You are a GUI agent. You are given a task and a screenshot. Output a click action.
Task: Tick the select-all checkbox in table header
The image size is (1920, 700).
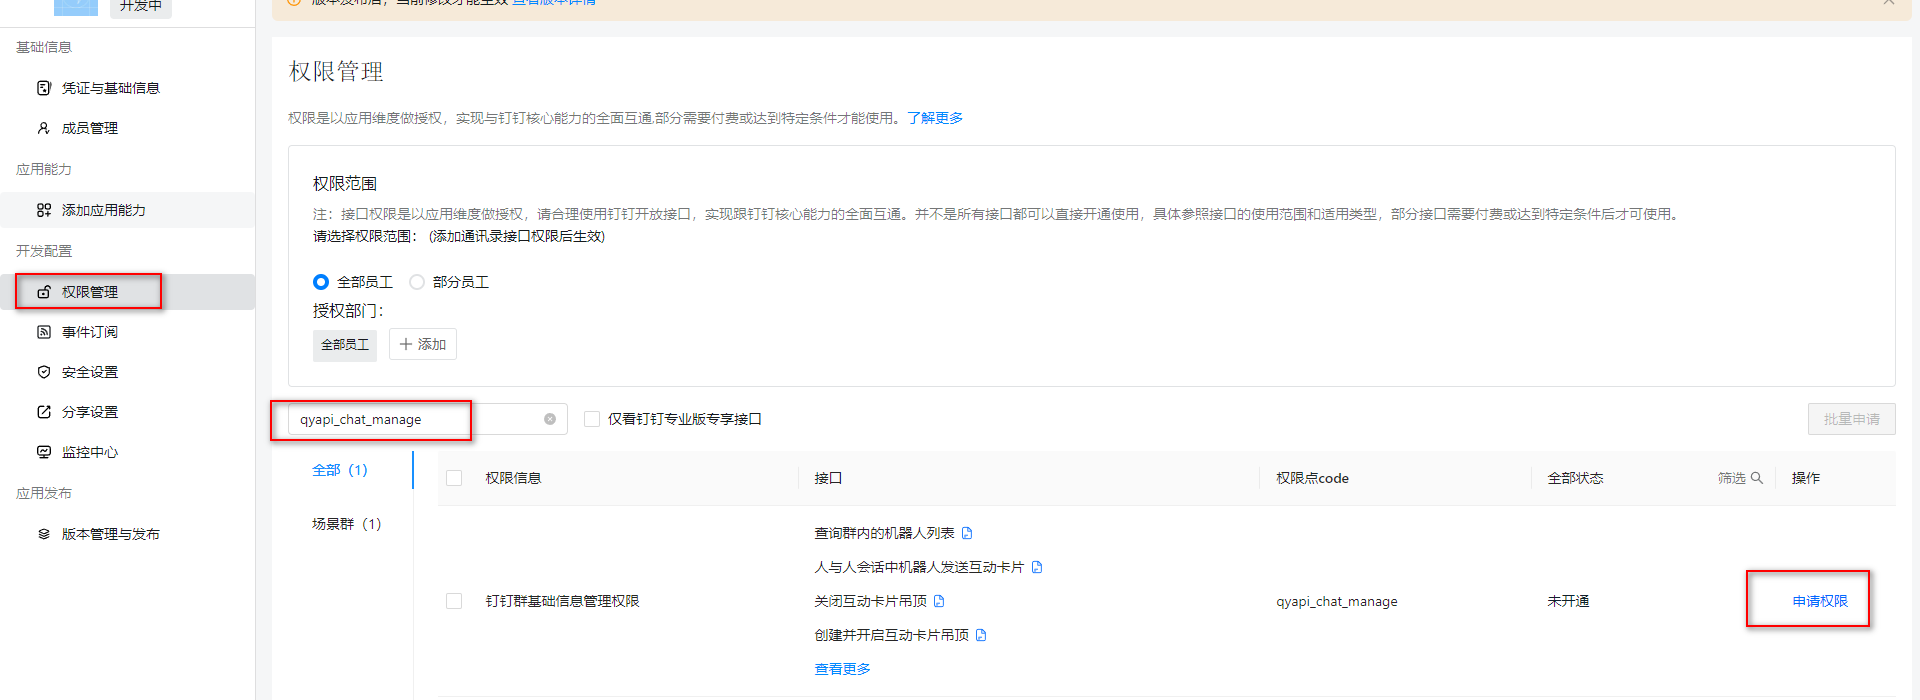point(454,478)
